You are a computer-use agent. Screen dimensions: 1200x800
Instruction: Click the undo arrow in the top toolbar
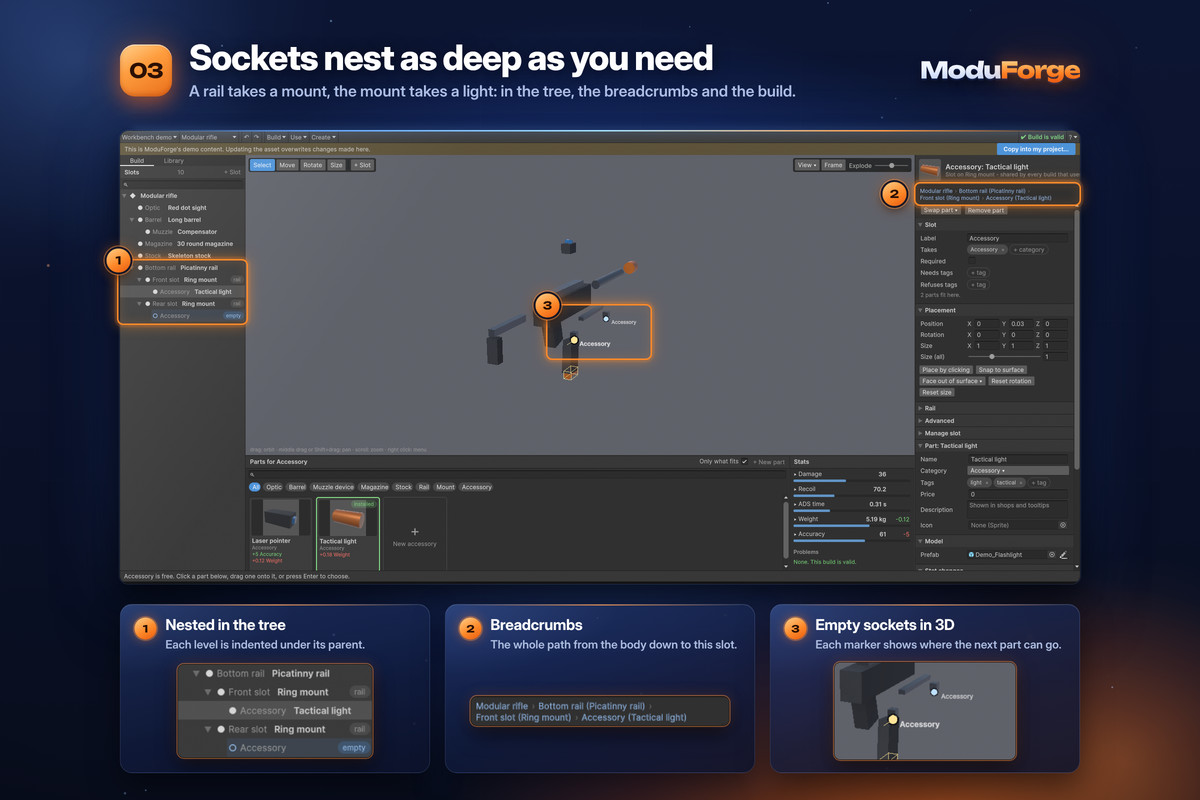246,137
